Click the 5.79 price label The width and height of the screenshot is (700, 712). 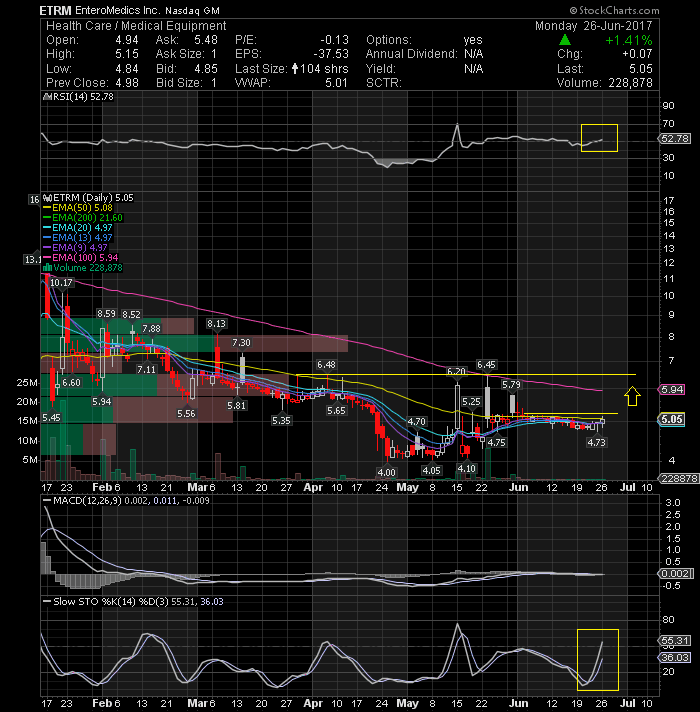click(511, 385)
